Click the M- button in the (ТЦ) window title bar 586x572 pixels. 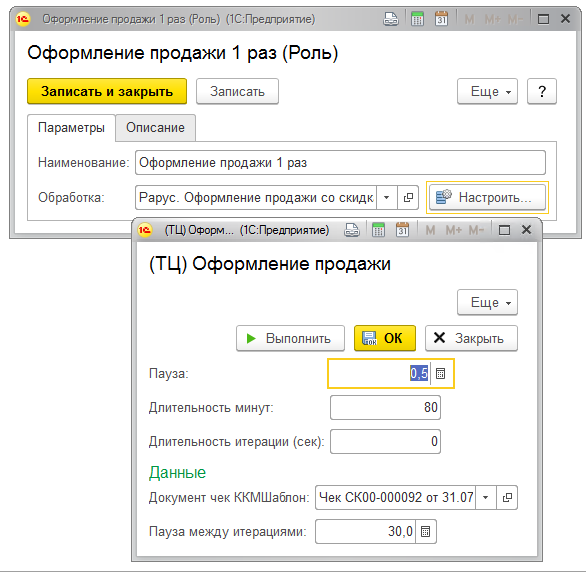click(x=476, y=230)
